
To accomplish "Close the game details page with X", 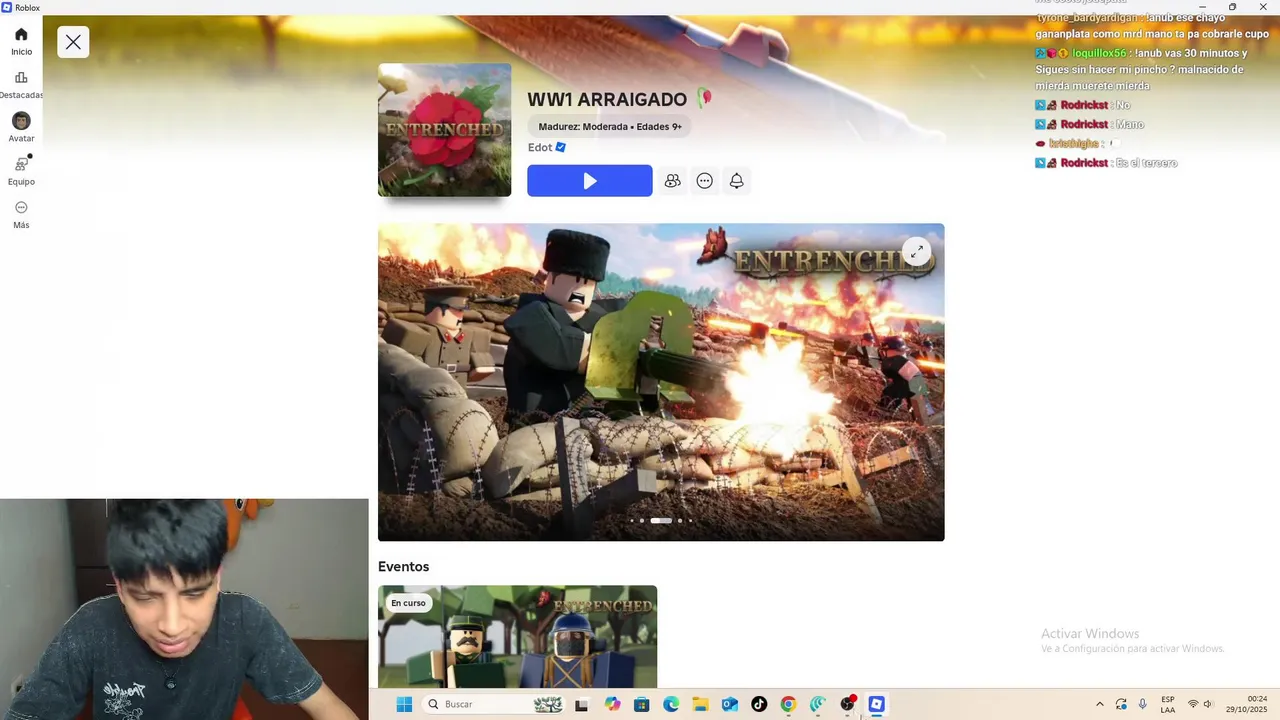I will click(73, 42).
